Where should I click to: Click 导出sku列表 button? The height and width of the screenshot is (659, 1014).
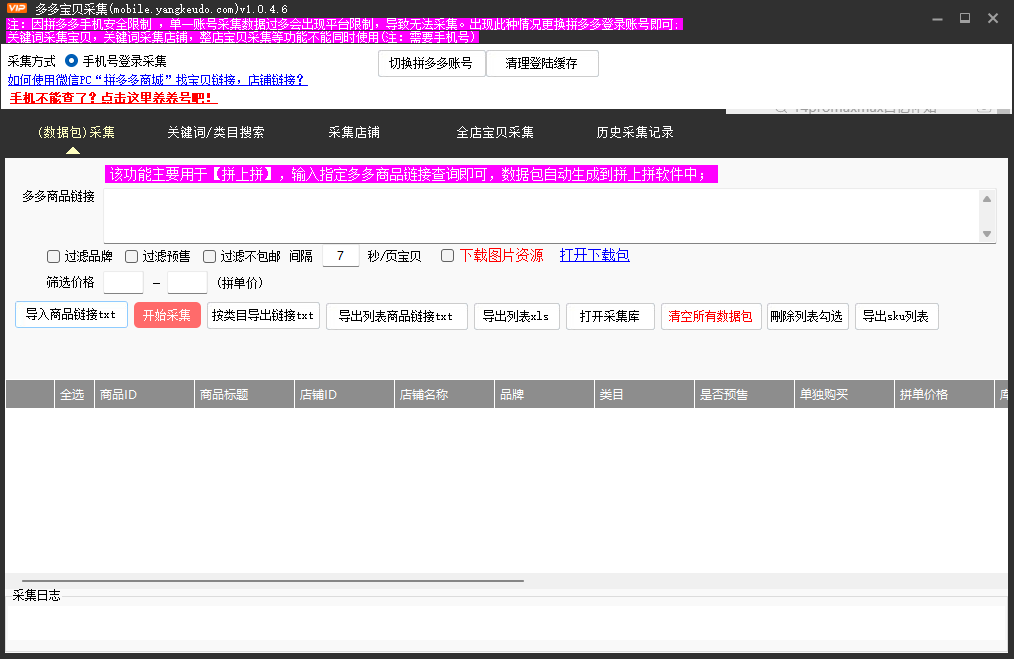click(x=896, y=316)
